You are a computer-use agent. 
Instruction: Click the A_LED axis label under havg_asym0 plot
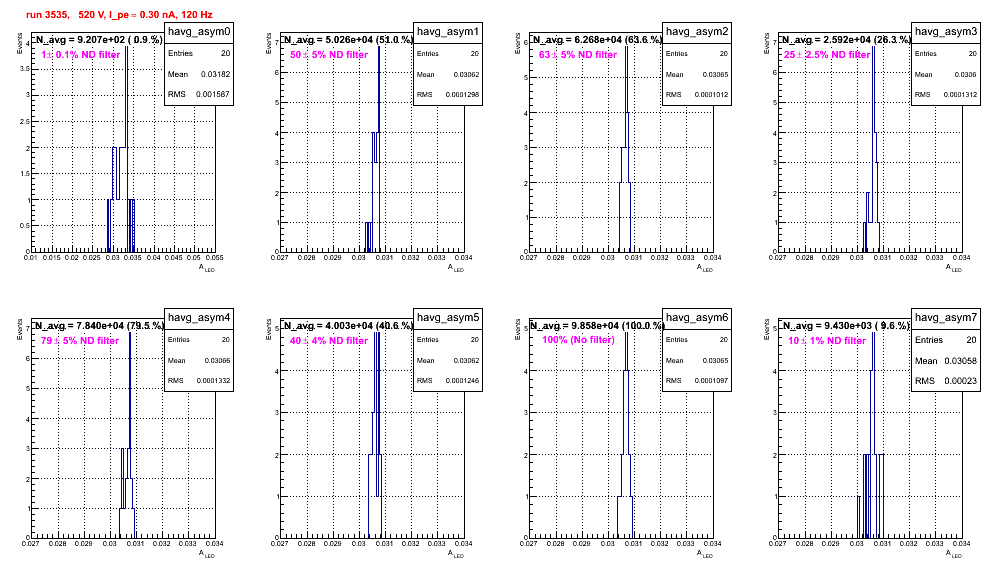pyautogui.click(x=207, y=268)
